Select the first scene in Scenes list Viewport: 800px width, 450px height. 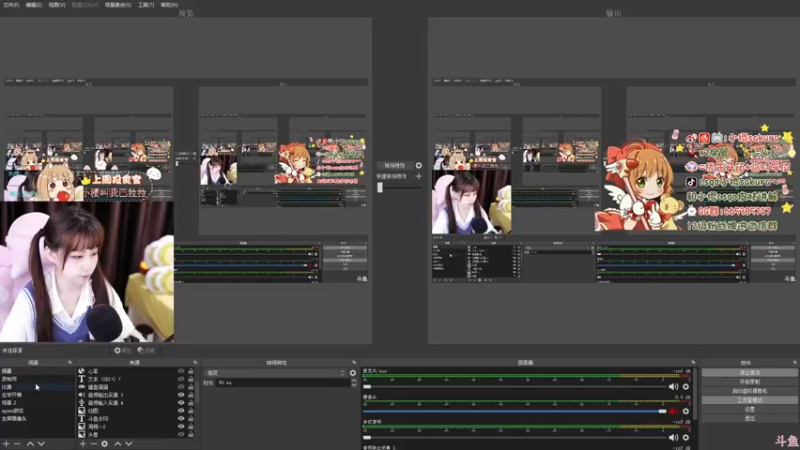[x=37, y=371]
